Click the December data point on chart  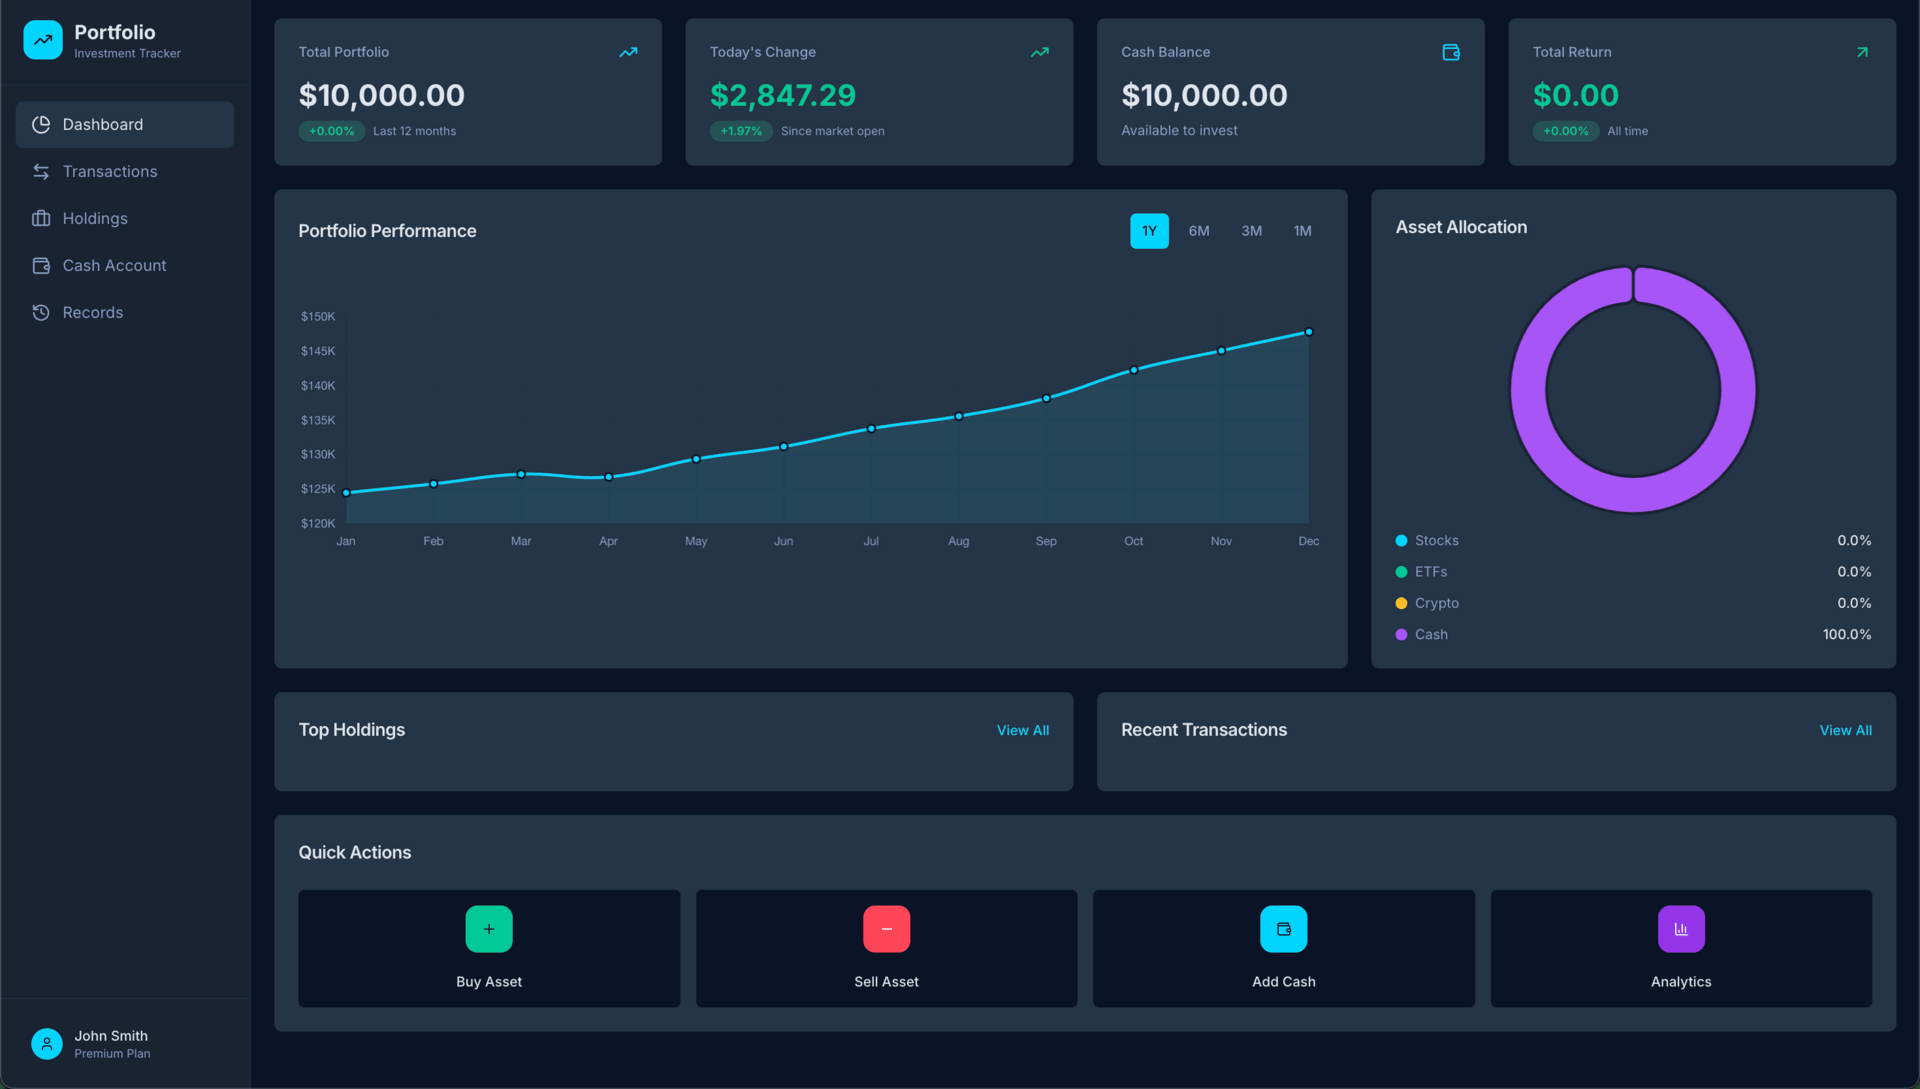click(x=1308, y=332)
